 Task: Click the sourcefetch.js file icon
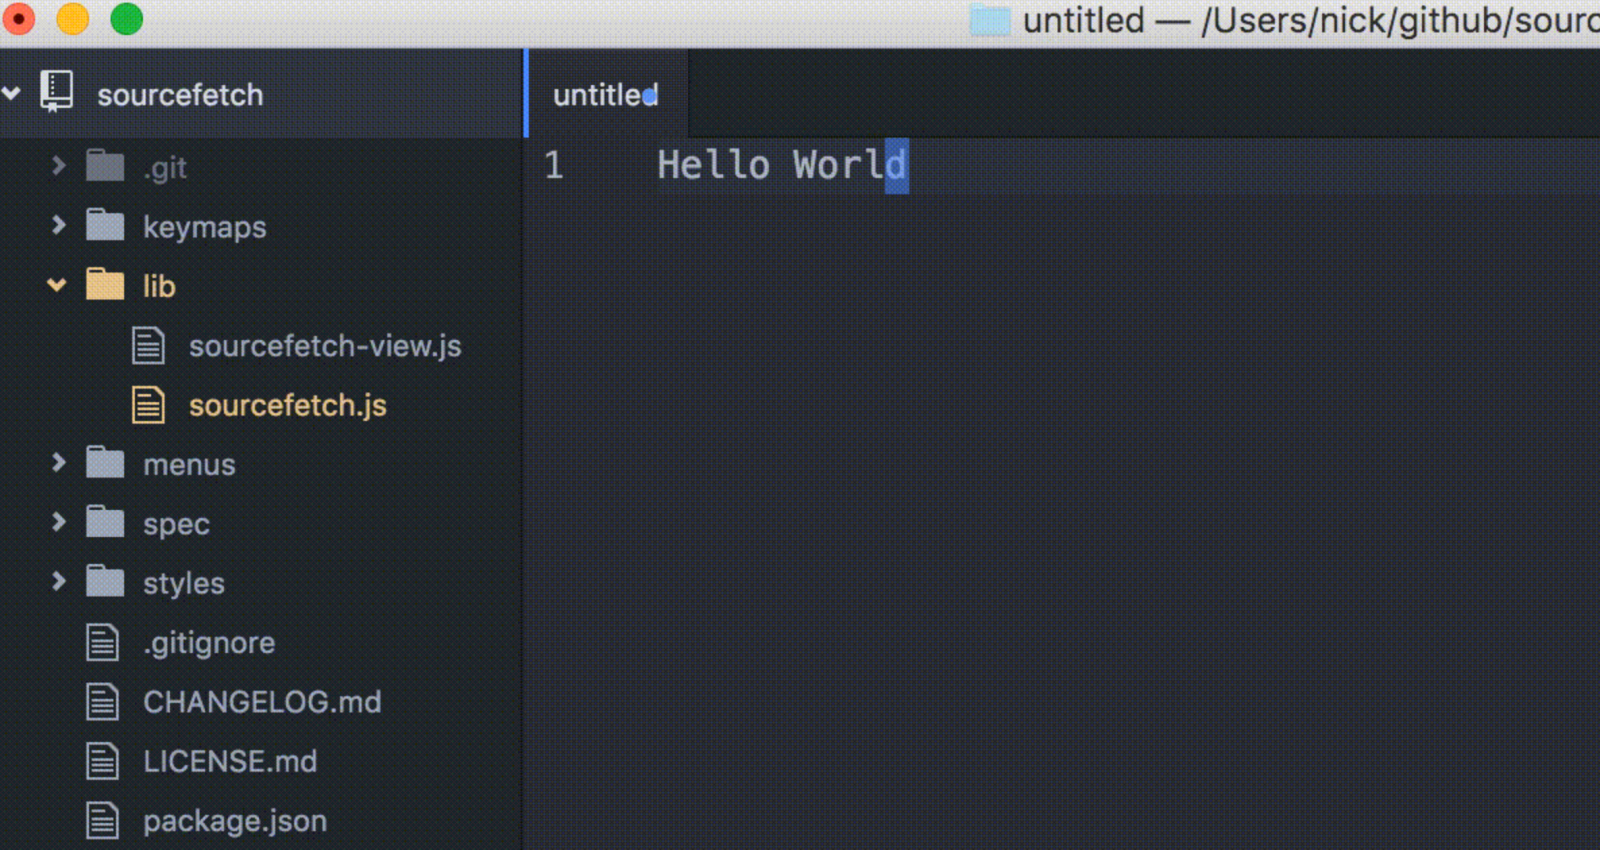tap(148, 405)
